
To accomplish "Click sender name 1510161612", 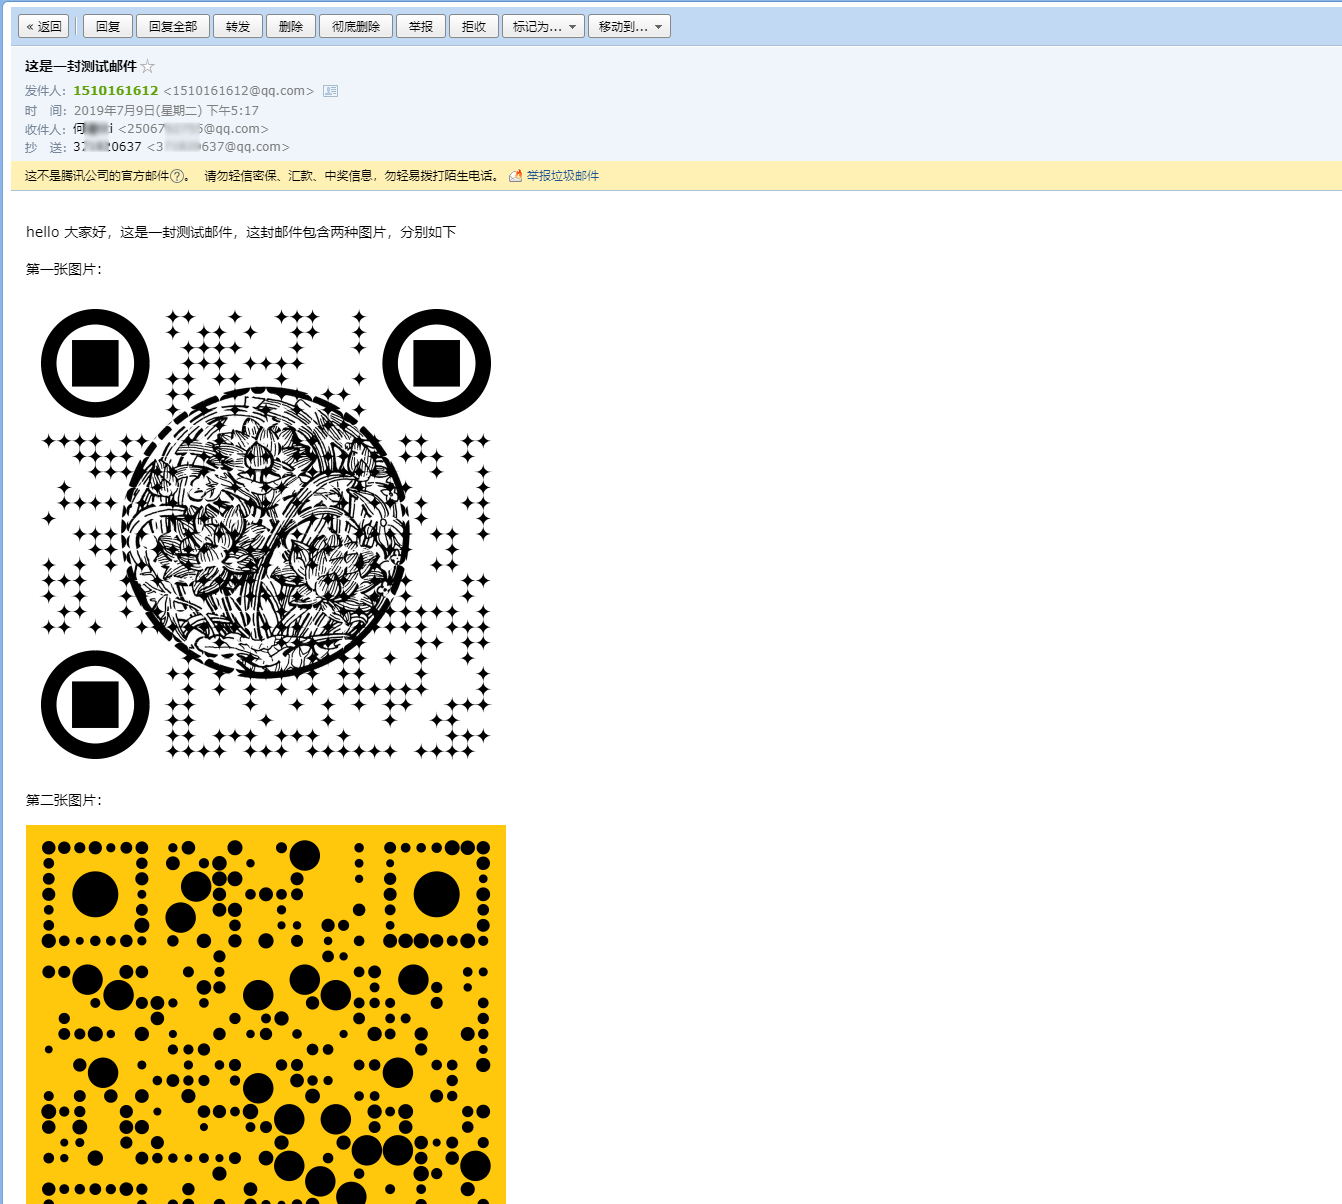I will [x=116, y=91].
